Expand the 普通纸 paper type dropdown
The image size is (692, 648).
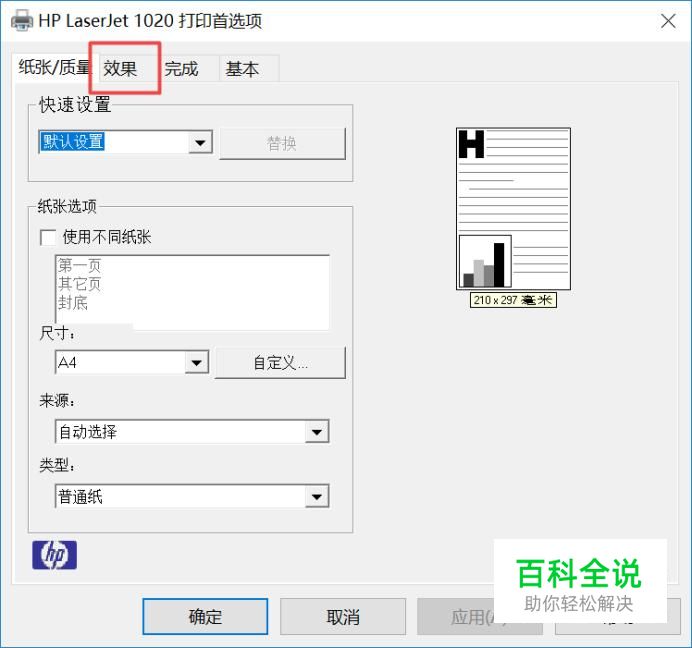coord(316,496)
